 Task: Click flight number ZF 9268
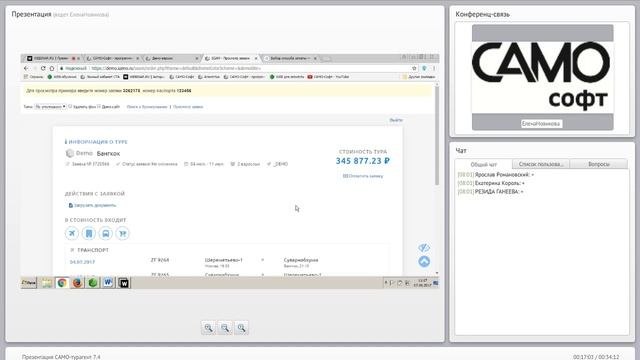pos(160,260)
